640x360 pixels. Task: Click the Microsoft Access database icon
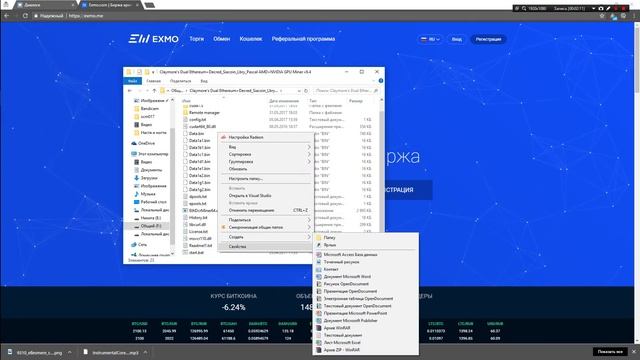(319, 255)
